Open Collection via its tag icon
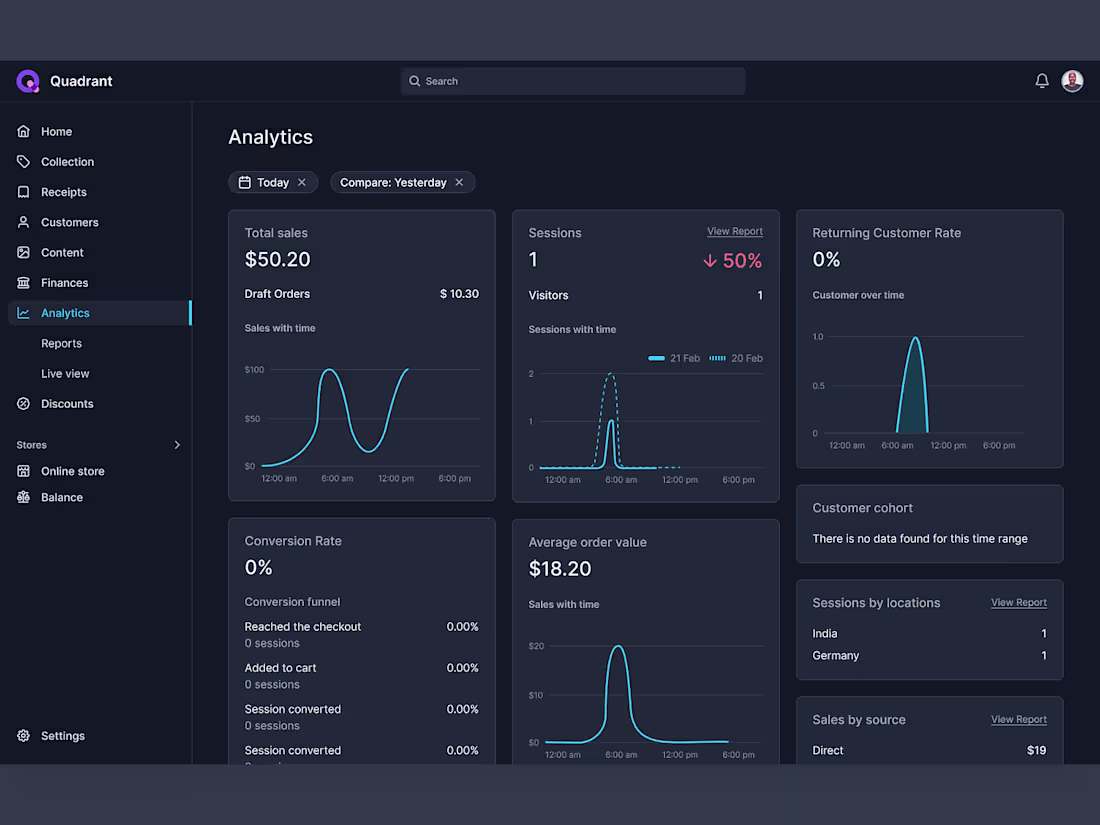This screenshot has height=825, width=1100. (x=23, y=161)
